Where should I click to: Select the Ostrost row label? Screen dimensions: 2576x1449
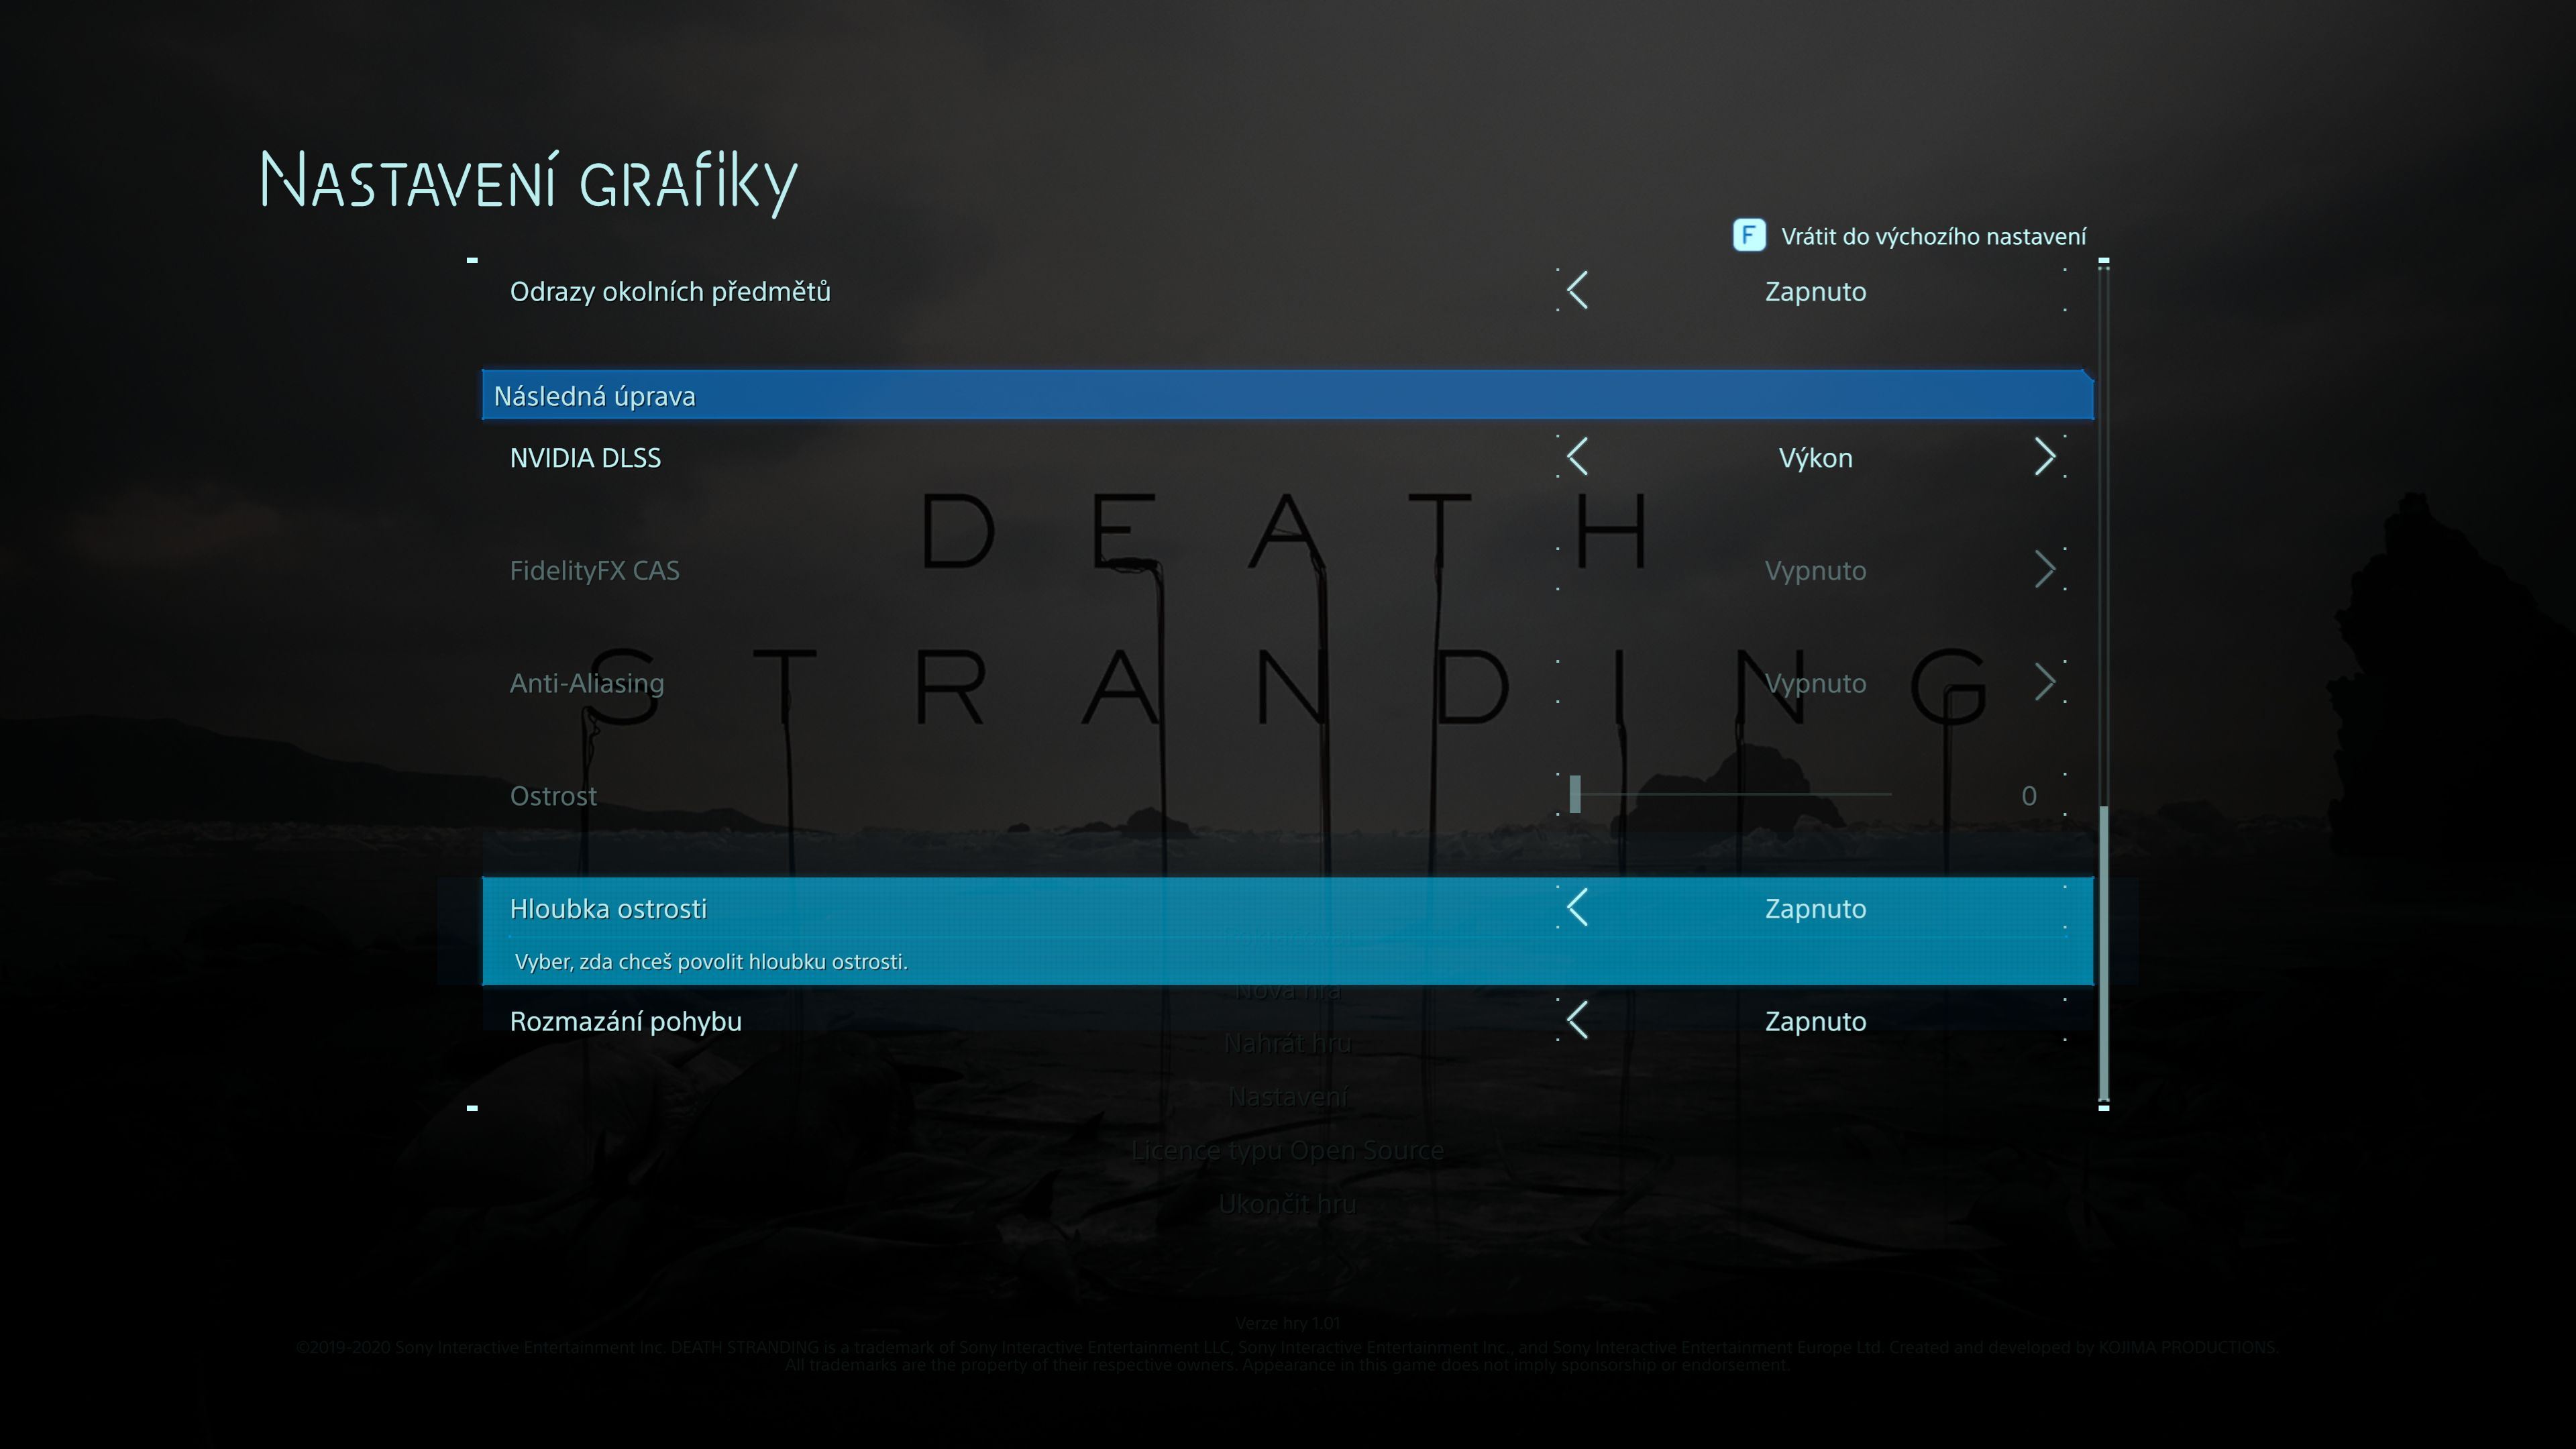pos(553,796)
